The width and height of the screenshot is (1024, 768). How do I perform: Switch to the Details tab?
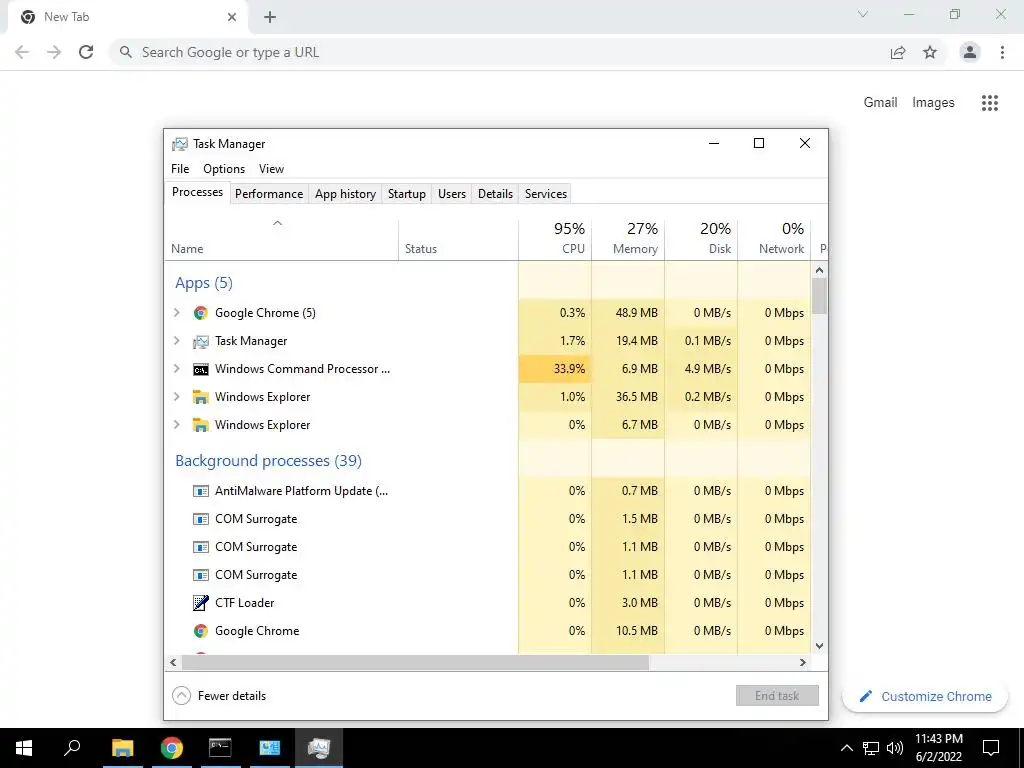pyautogui.click(x=495, y=194)
